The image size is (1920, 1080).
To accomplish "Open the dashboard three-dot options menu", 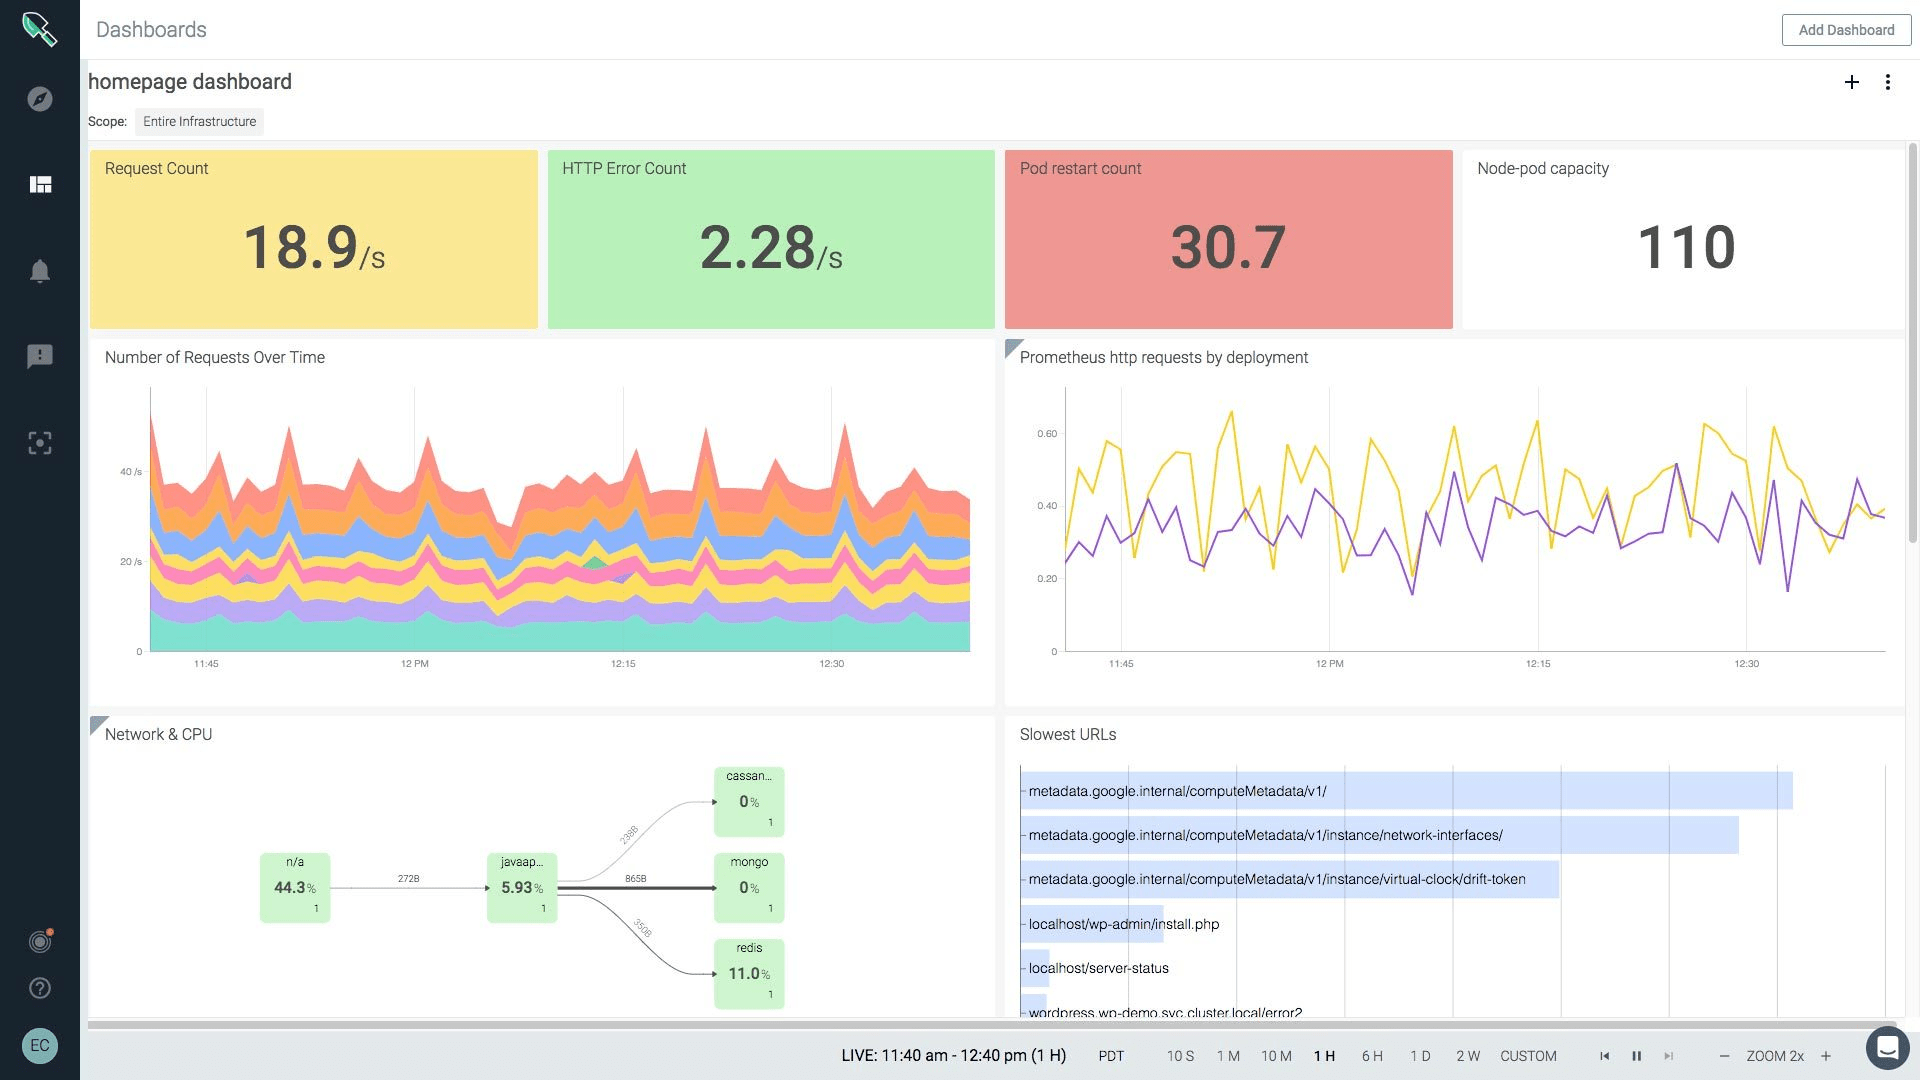I will pyautogui.click(x=1888, y=82).
